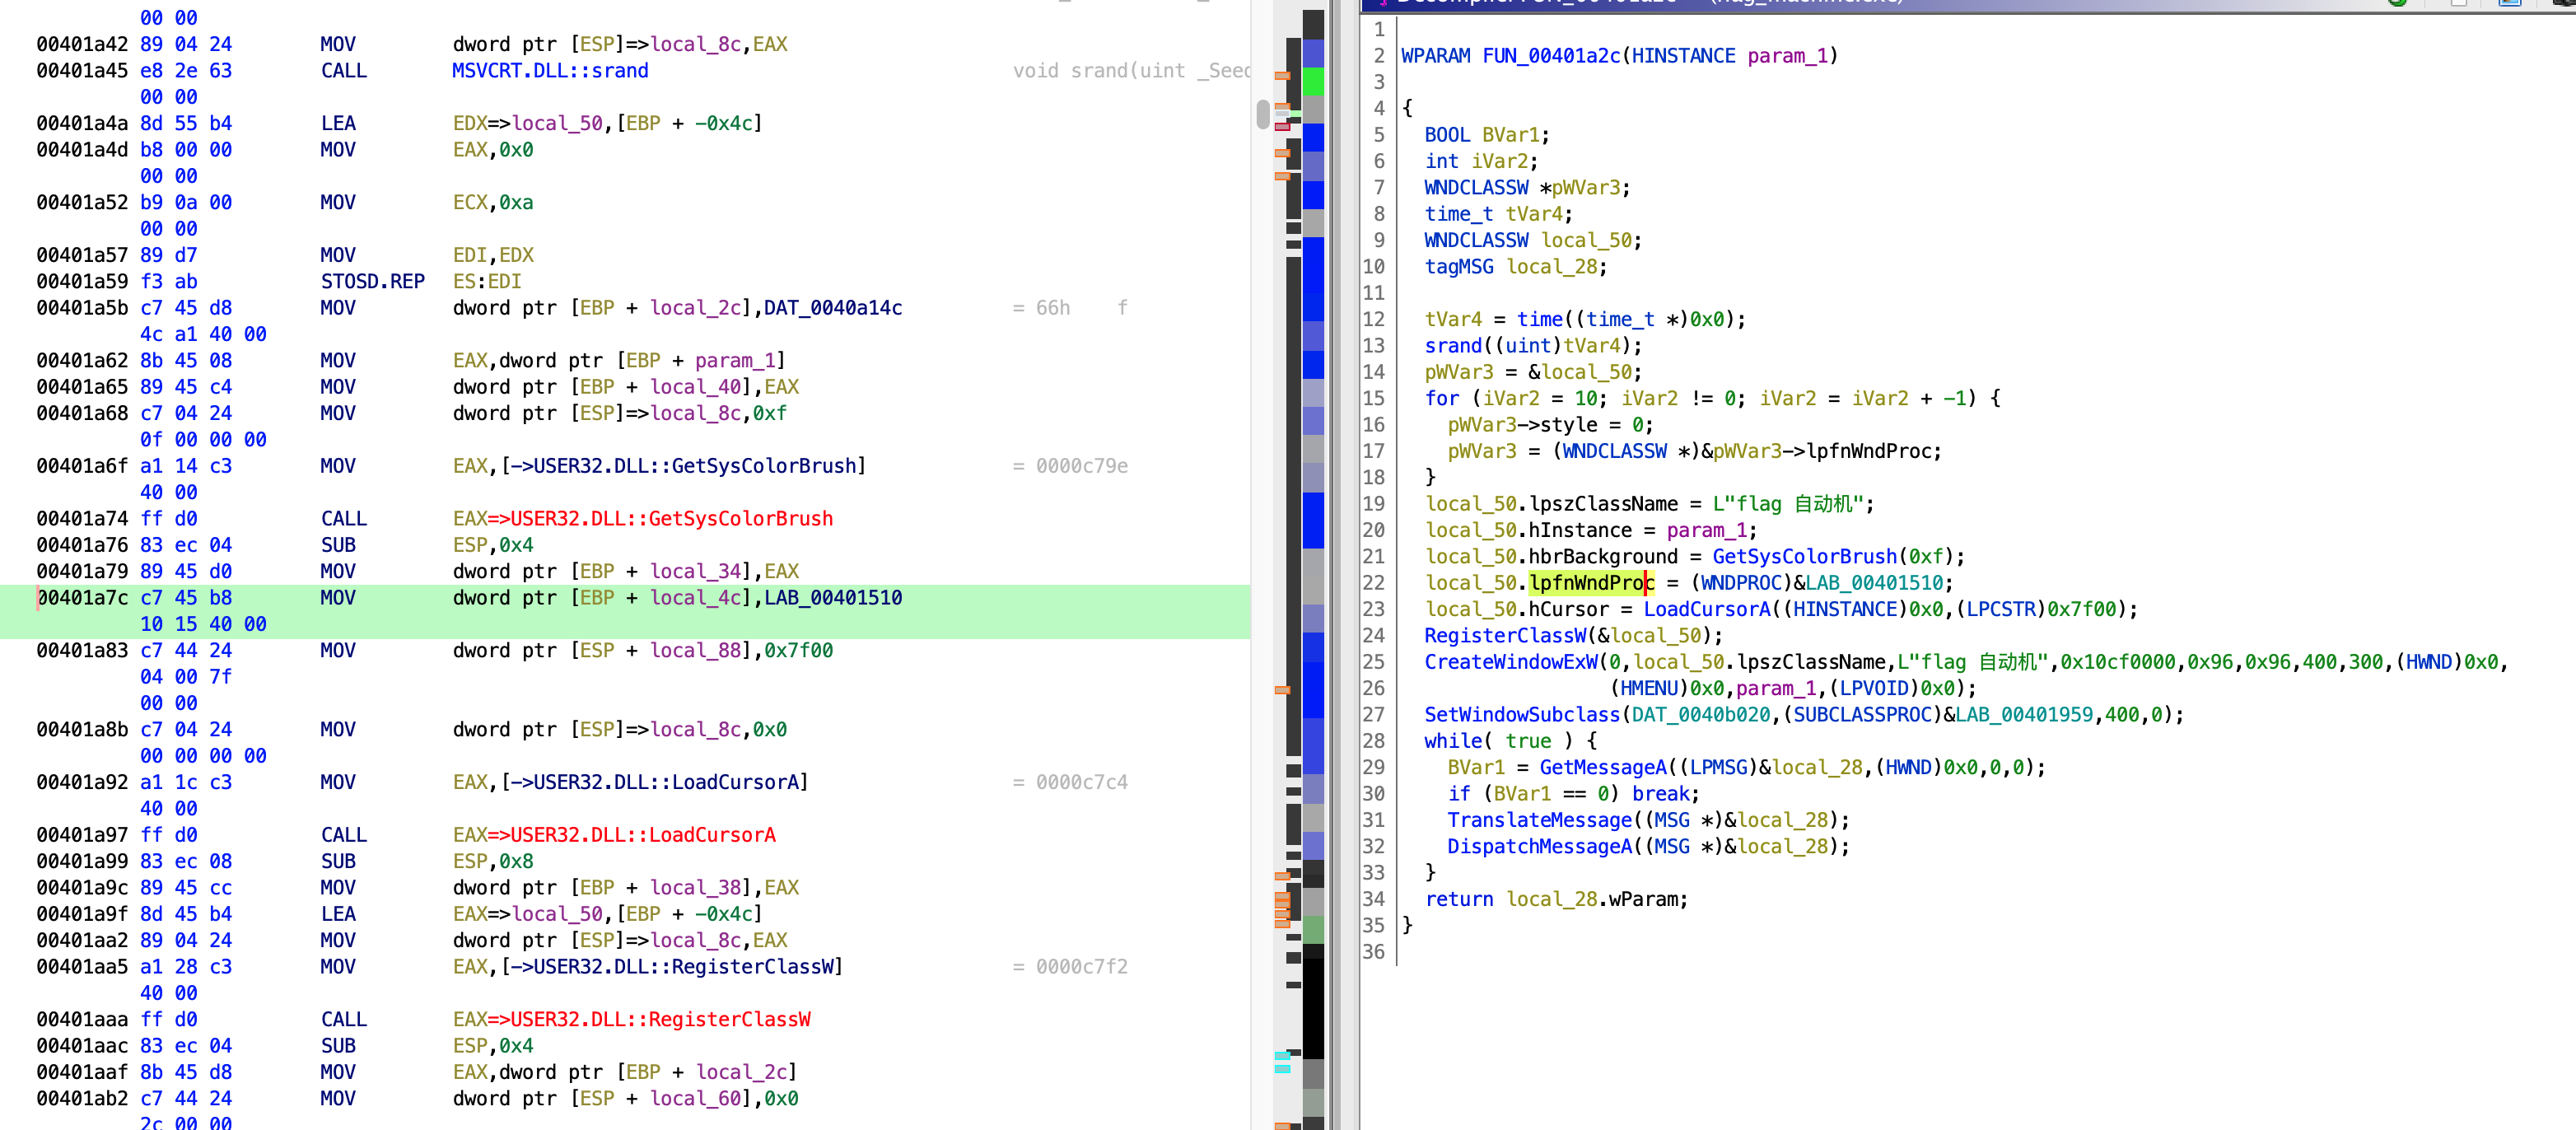
Task: Click tVar4 declaration on line 8
Action: point(1534,214)
